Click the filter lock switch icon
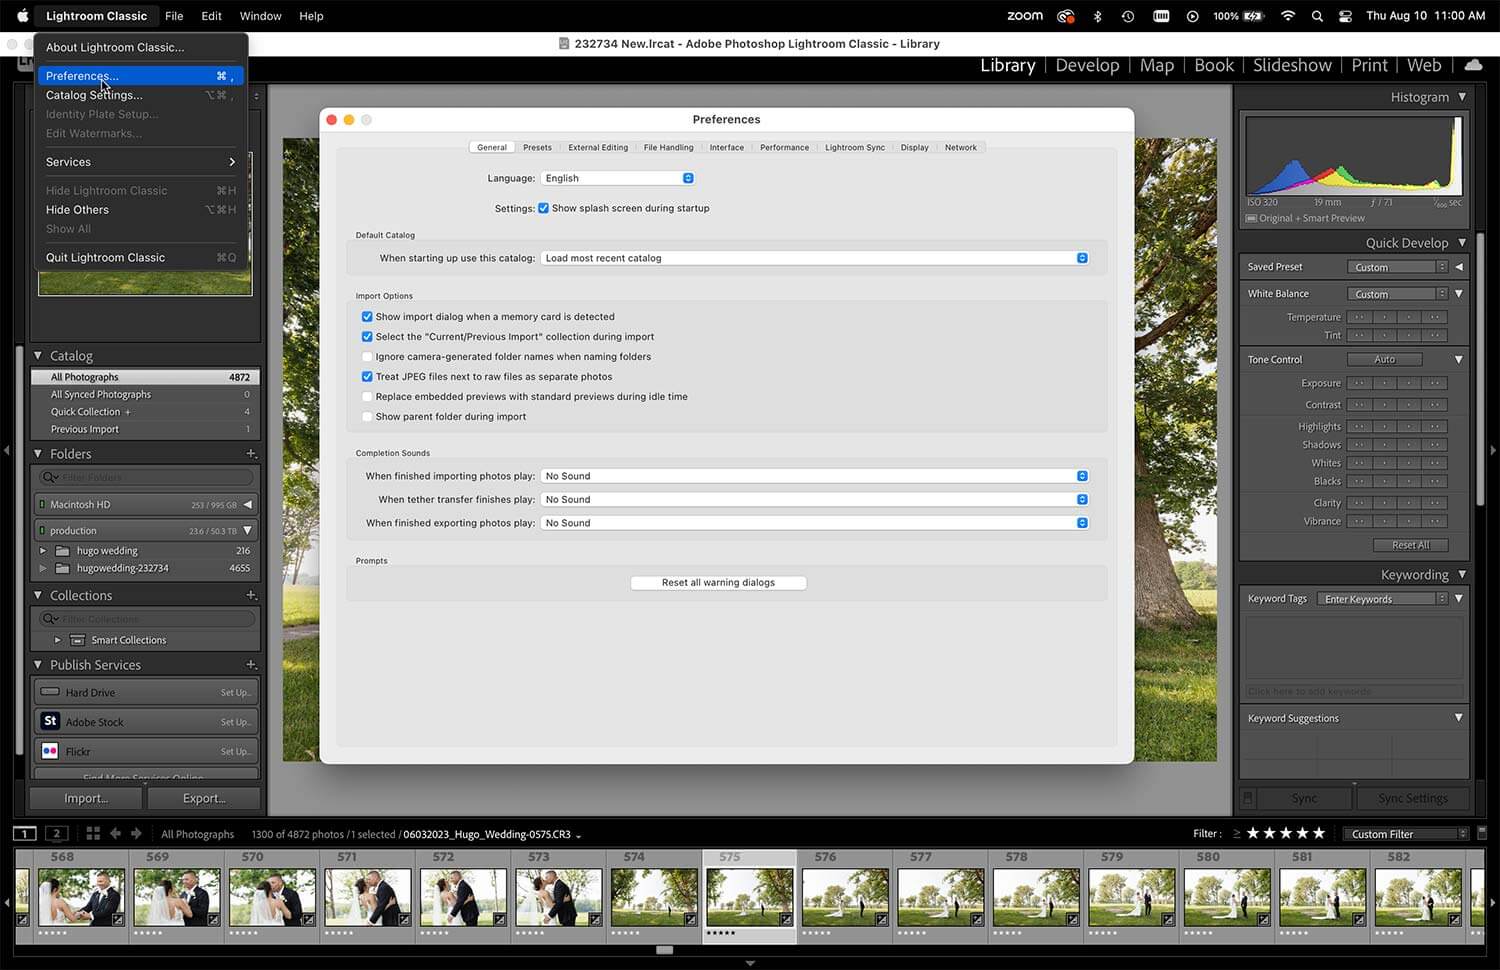This screenshot has width=1500, height=970. [1482, 833]
